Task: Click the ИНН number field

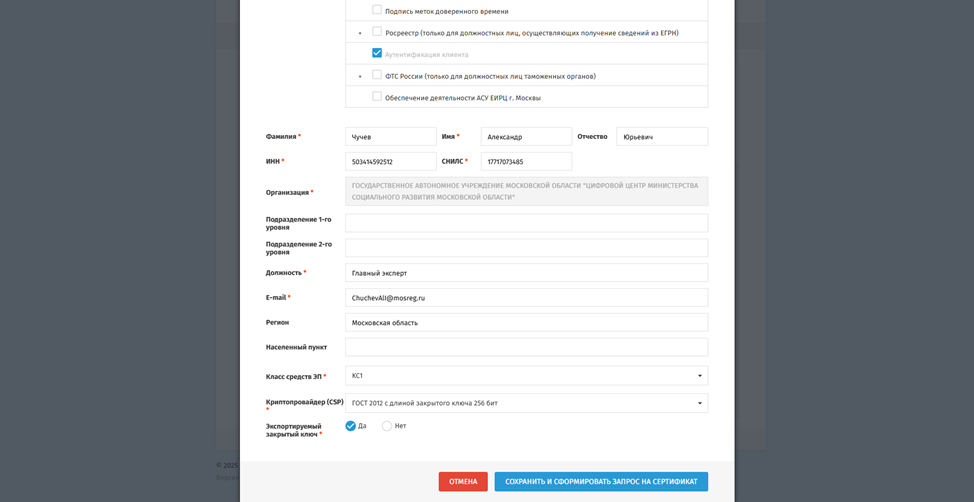Action: [x=391, y=161]
